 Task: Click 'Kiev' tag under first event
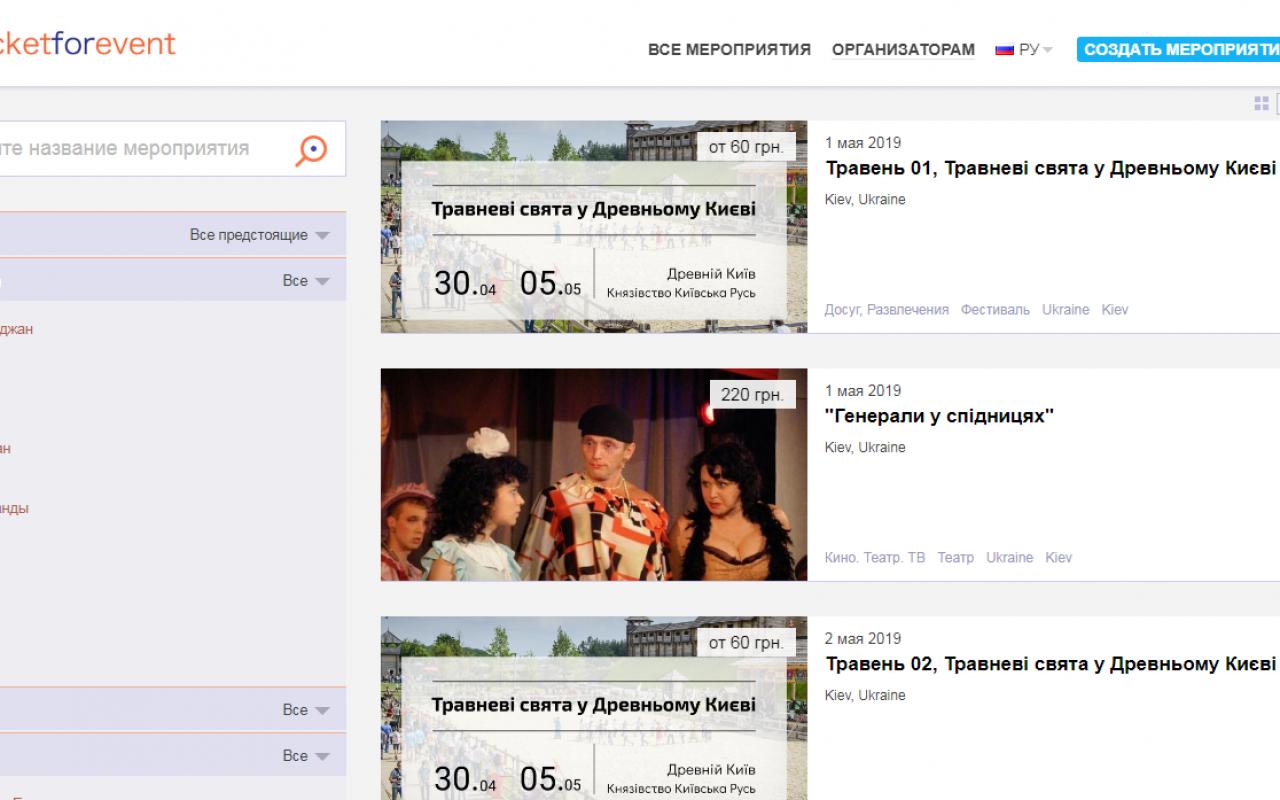click(1115, 310)
